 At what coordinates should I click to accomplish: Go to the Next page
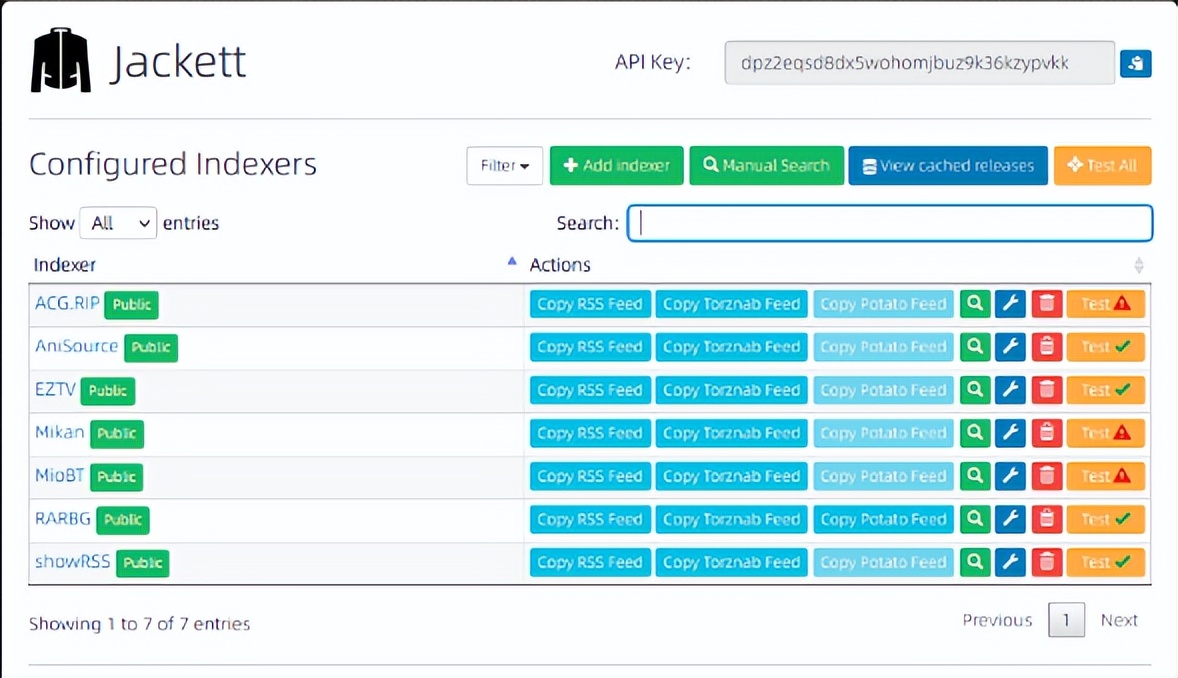tap(1119, 620)
